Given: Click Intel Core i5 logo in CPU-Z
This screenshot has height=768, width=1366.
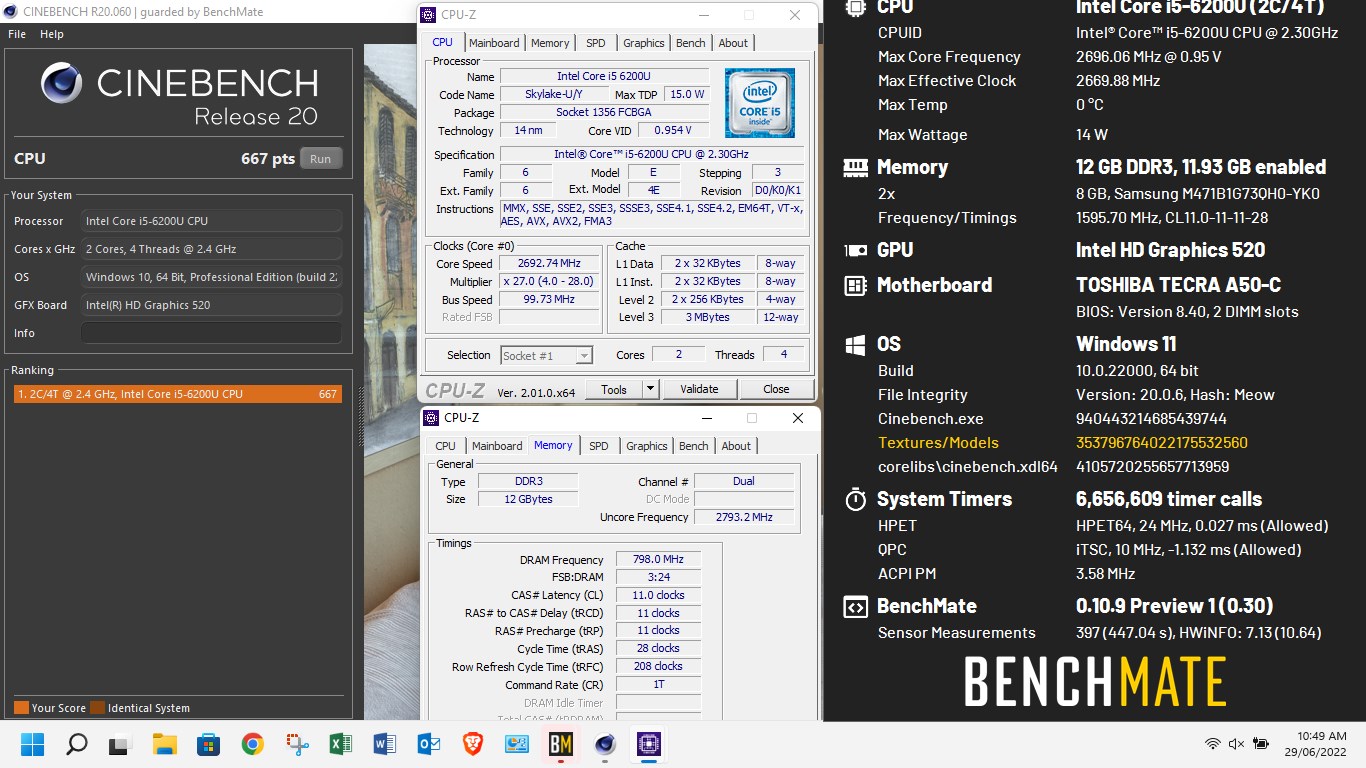Looking at the screenshot, I should [x=760, y=102].
